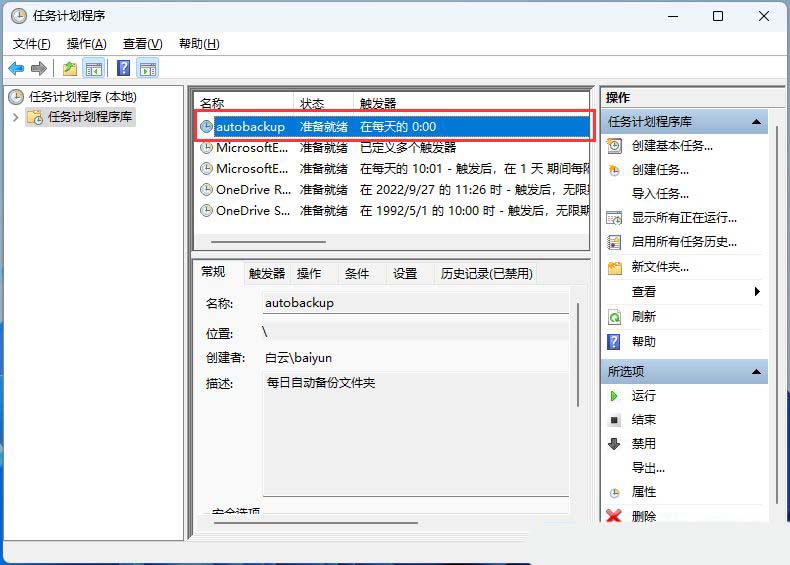Click the folder icon of 任务计划程序库
790x565 pixels.
pyautogui.click(x=35, y=117)
